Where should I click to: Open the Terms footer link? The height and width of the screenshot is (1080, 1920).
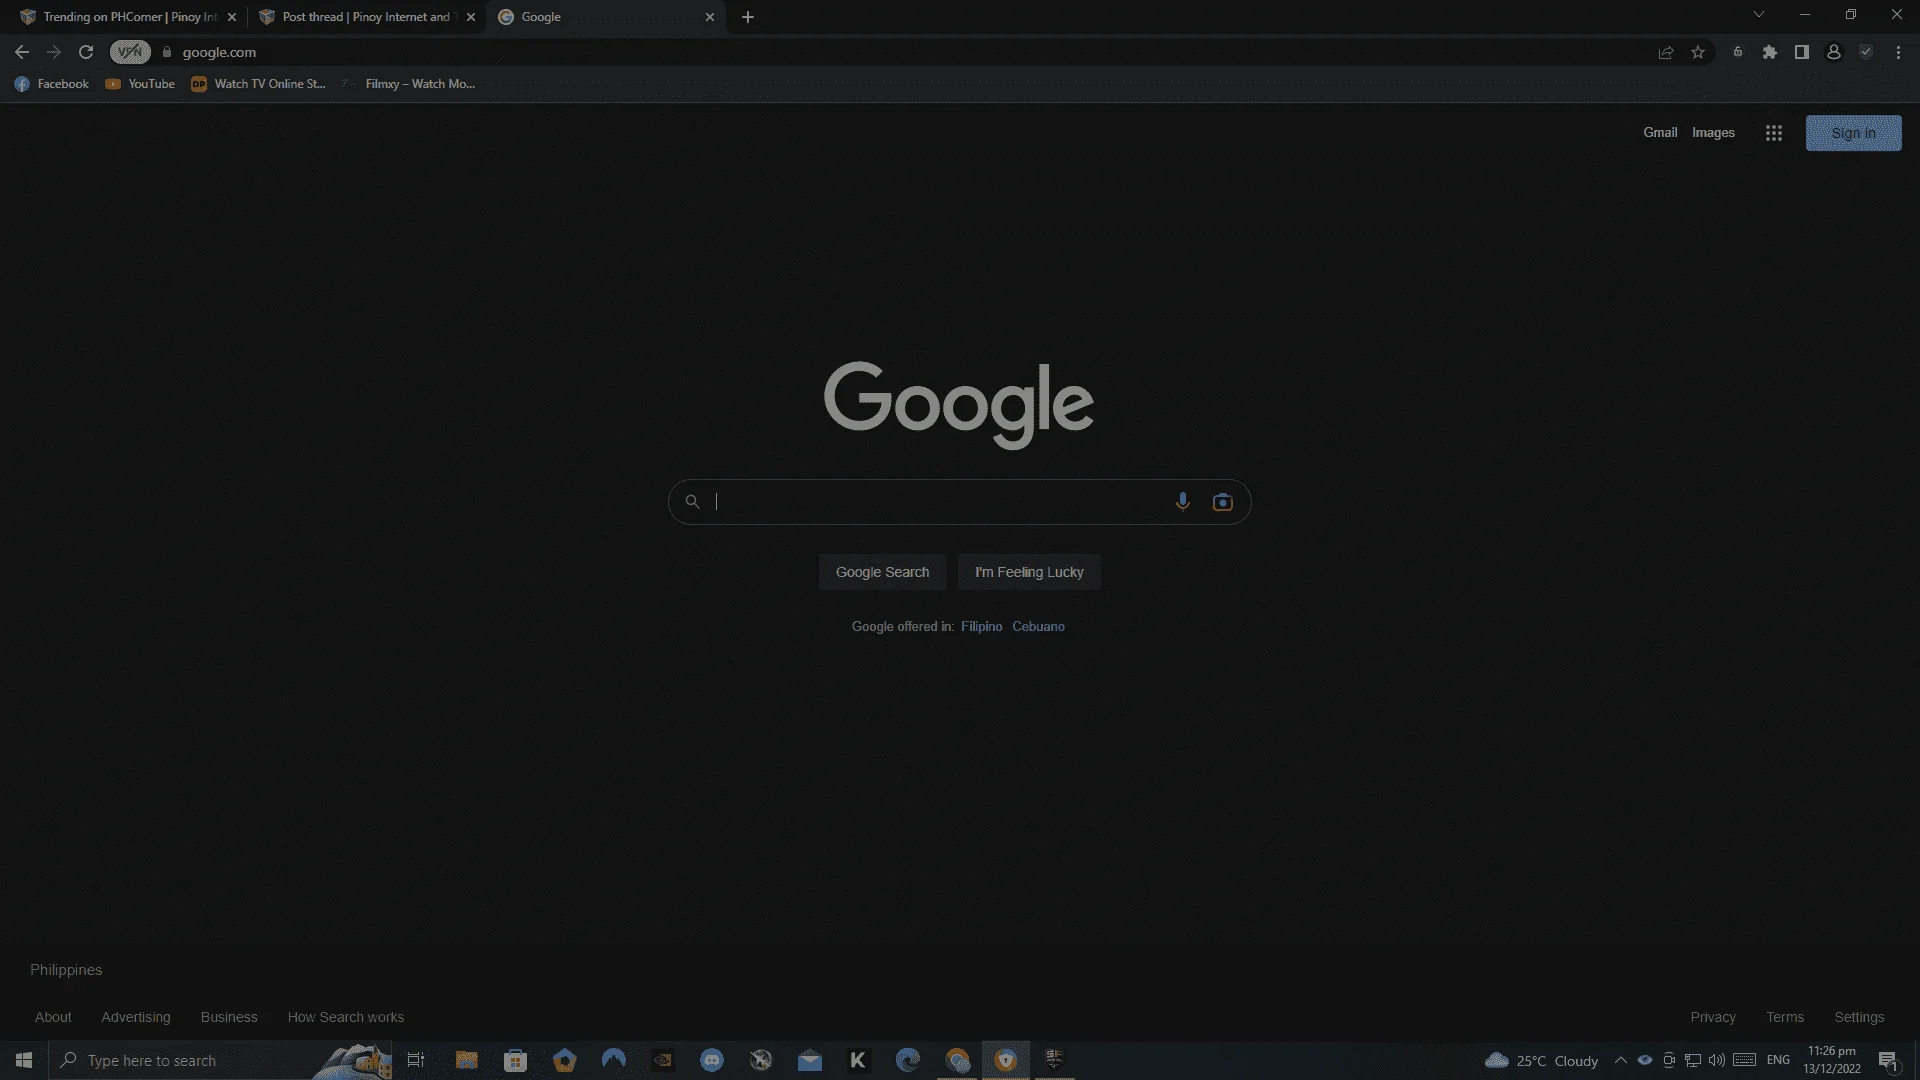(x=1785, y=1017)
